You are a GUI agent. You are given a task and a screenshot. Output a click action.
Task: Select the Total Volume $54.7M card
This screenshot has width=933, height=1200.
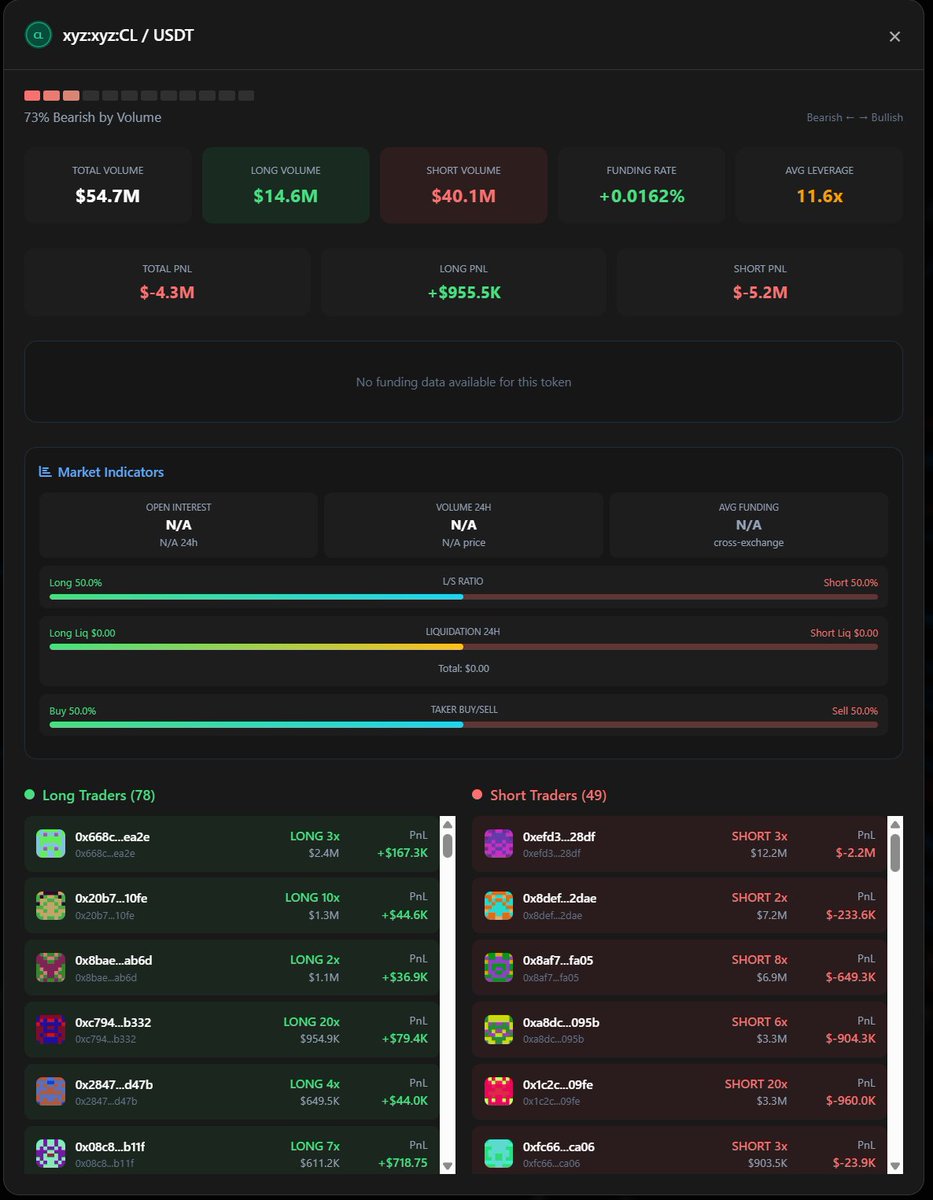pos(108,185)
